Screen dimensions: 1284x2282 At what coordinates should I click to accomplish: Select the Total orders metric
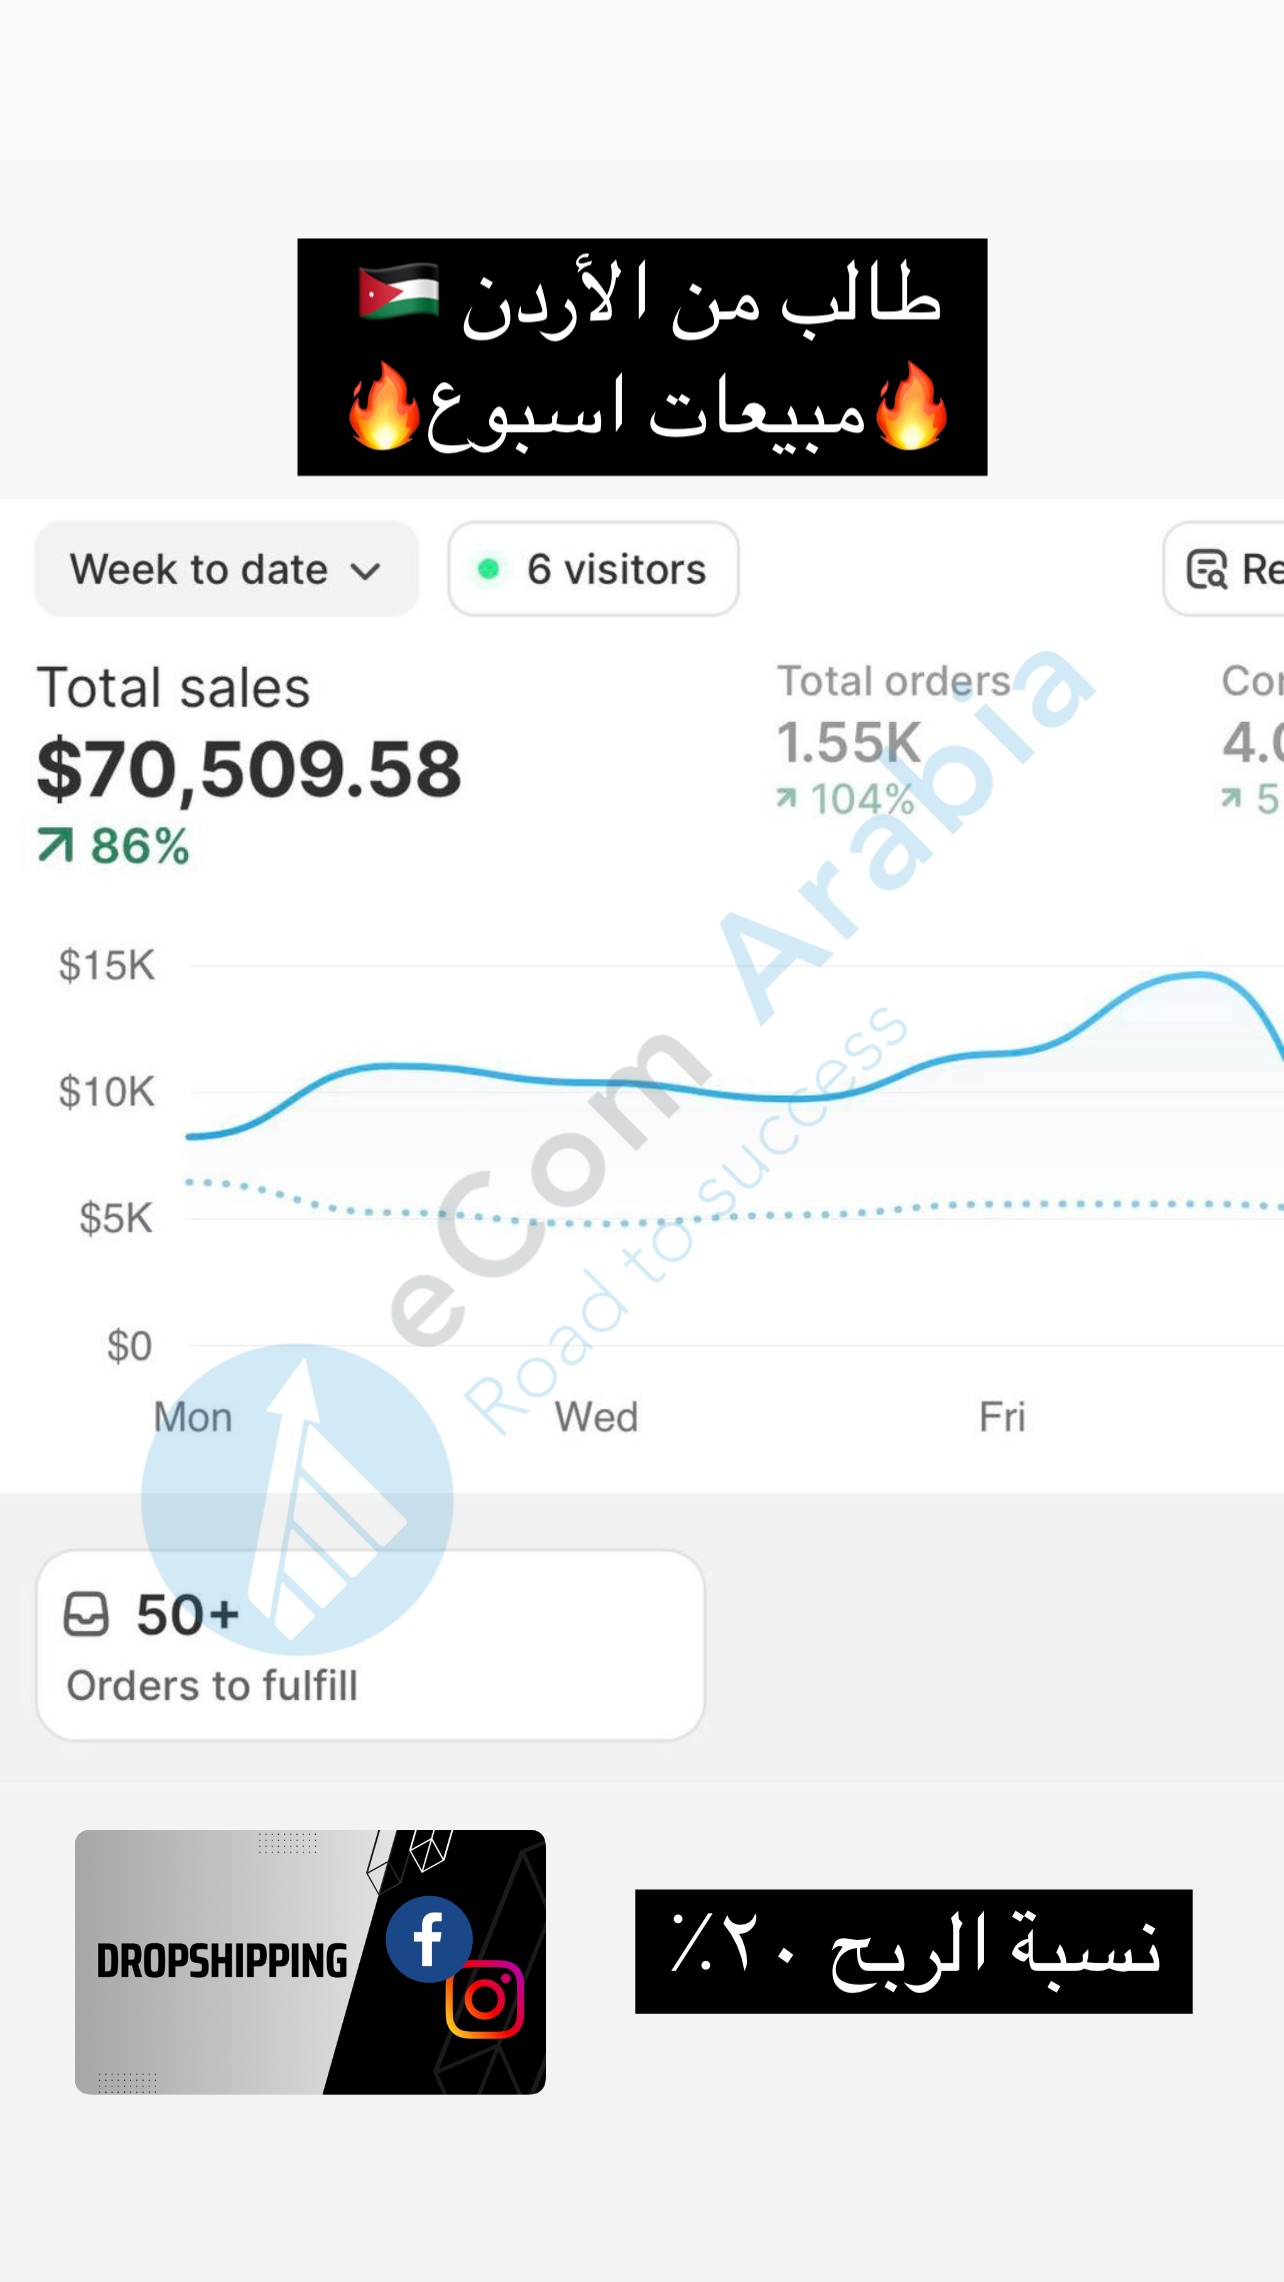click(x=894, y=681)
